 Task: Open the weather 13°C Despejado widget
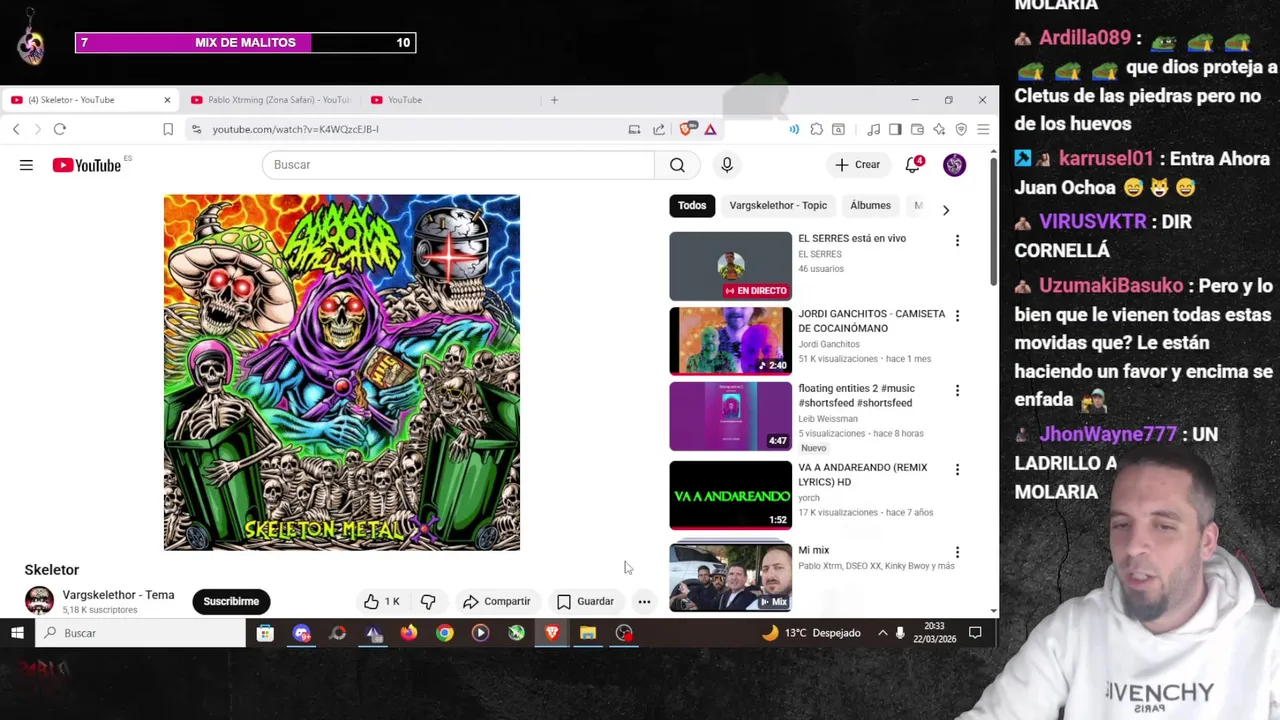(811, 633)
